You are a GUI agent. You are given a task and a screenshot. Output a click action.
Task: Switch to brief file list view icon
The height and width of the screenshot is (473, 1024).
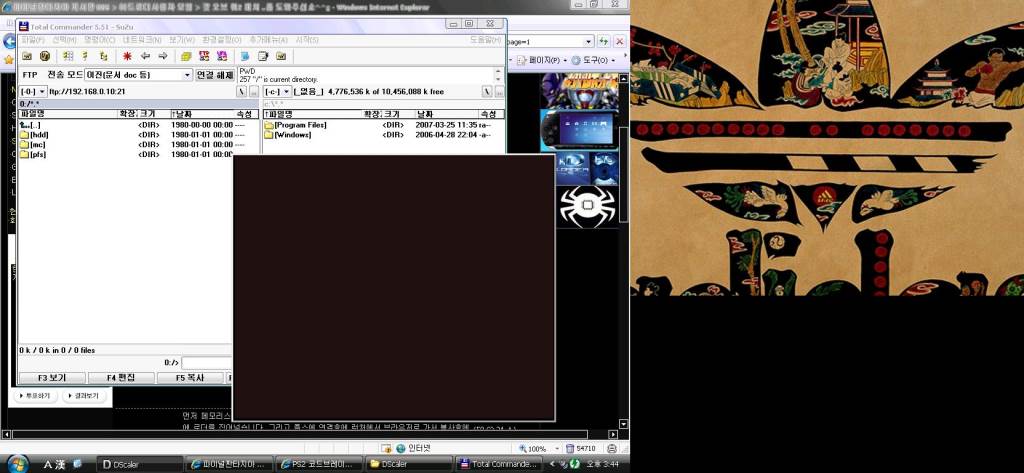pyautogui.click(x=67, y=56)
